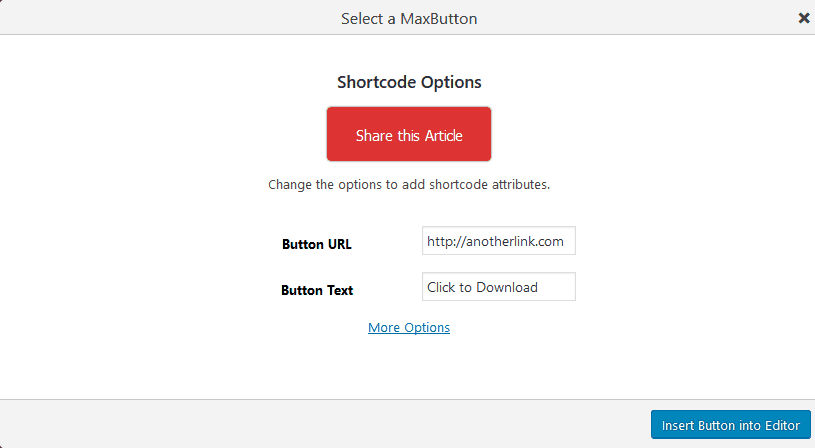
Task: Click the shortcode attributes instruction text
Action: pos(408,185)
